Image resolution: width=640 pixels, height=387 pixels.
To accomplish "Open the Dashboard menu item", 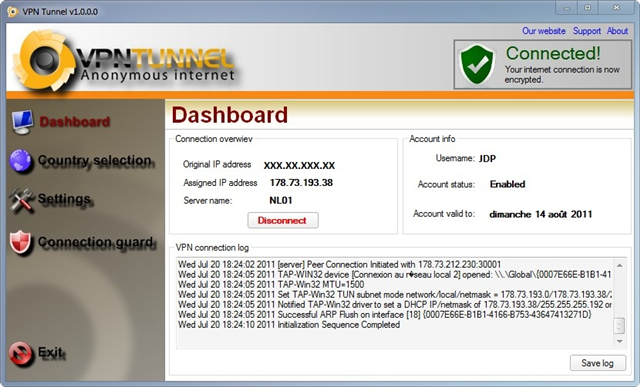I will click(75, 122).
